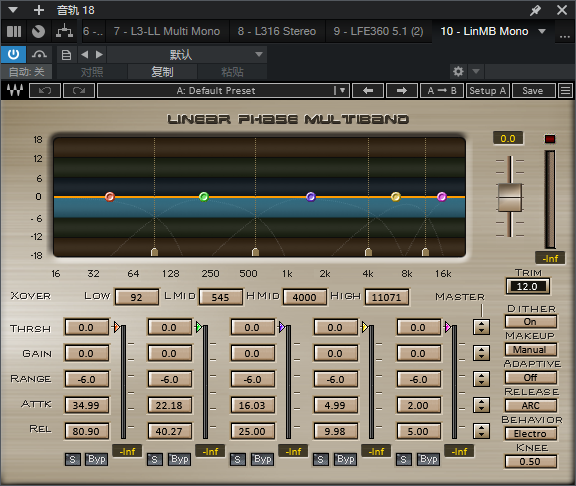Toggle the sidechain icon next to power
Viewport: 576px width, 486px height.
39,55
